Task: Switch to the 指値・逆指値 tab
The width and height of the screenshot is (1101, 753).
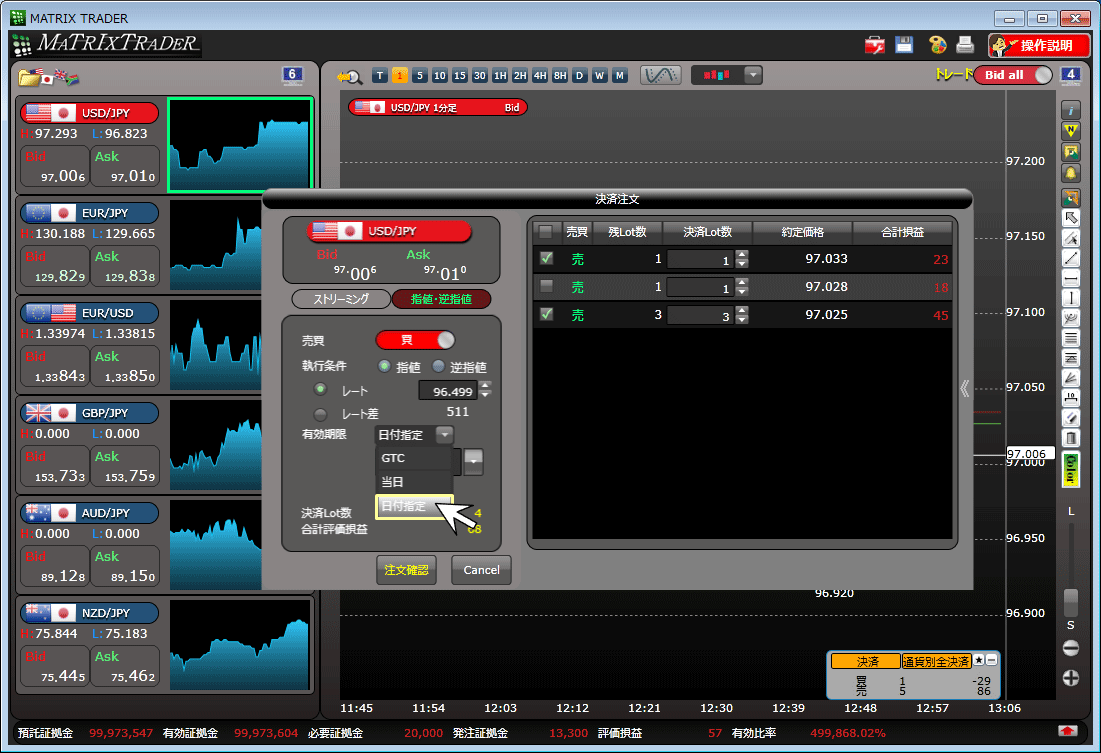Action: [441, 299]
